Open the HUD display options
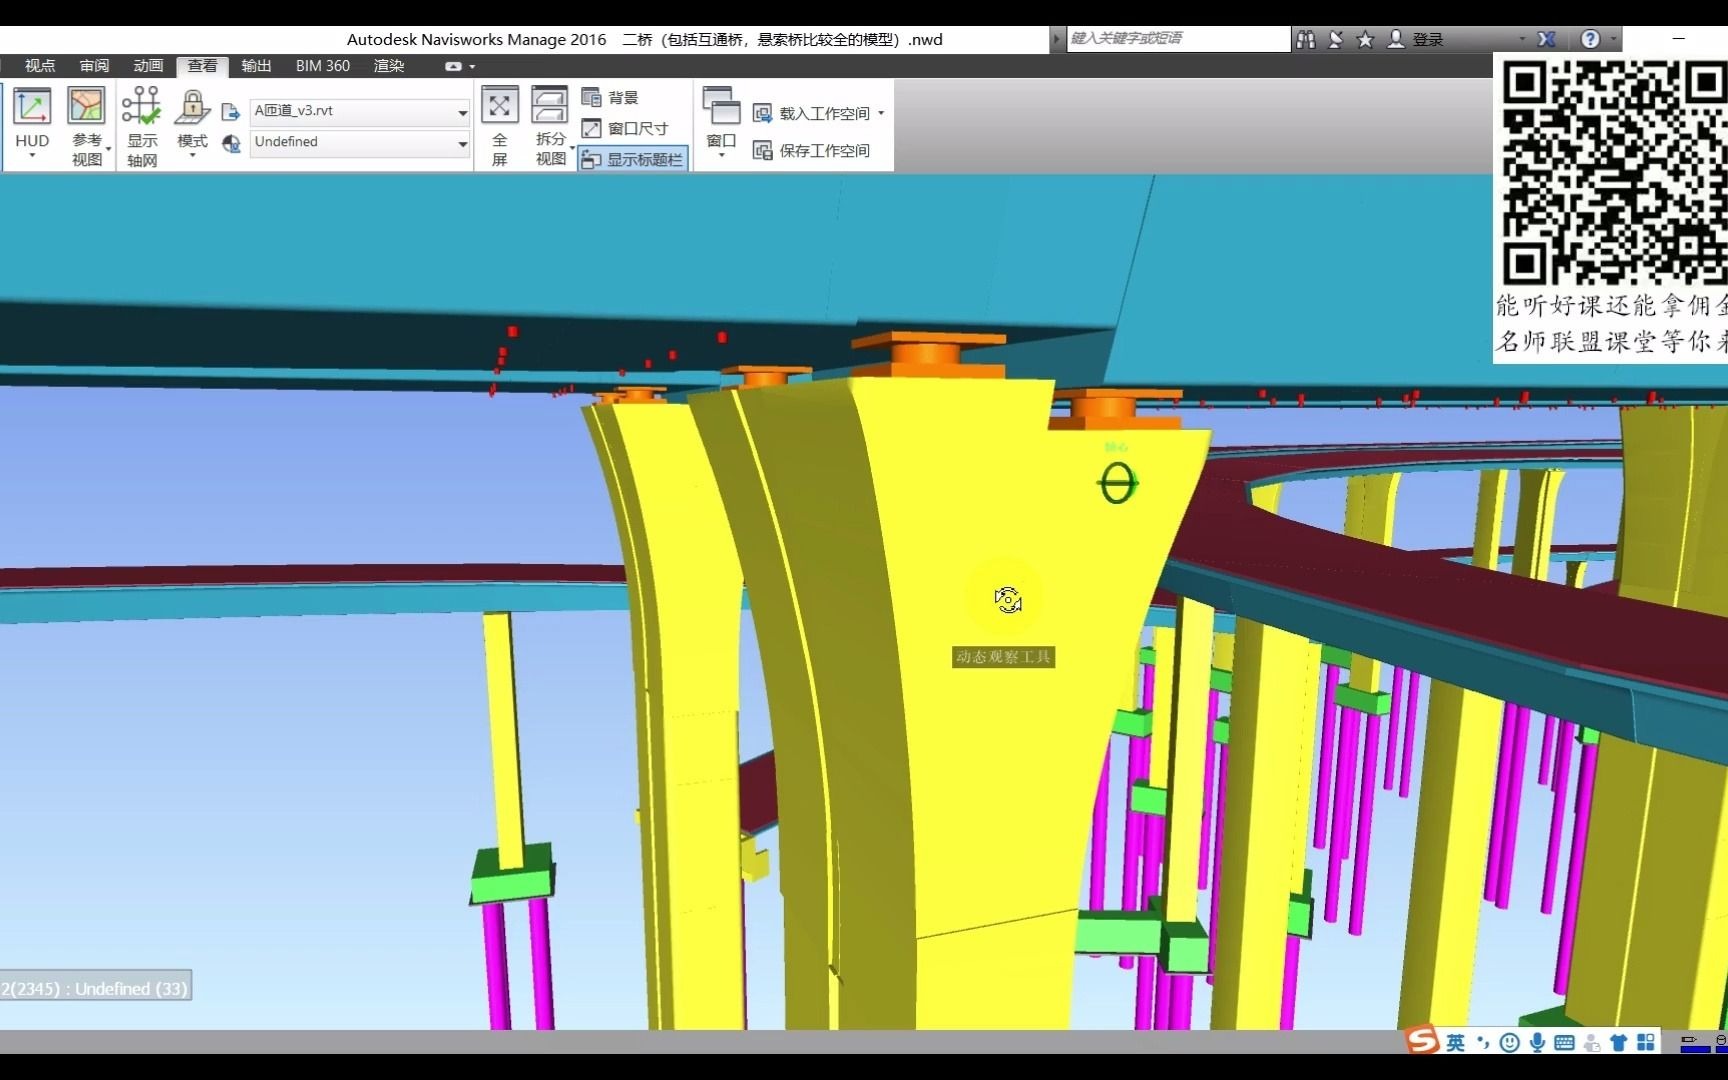The width and height of the screenshot is (1728, 1080). pos(32,123)
